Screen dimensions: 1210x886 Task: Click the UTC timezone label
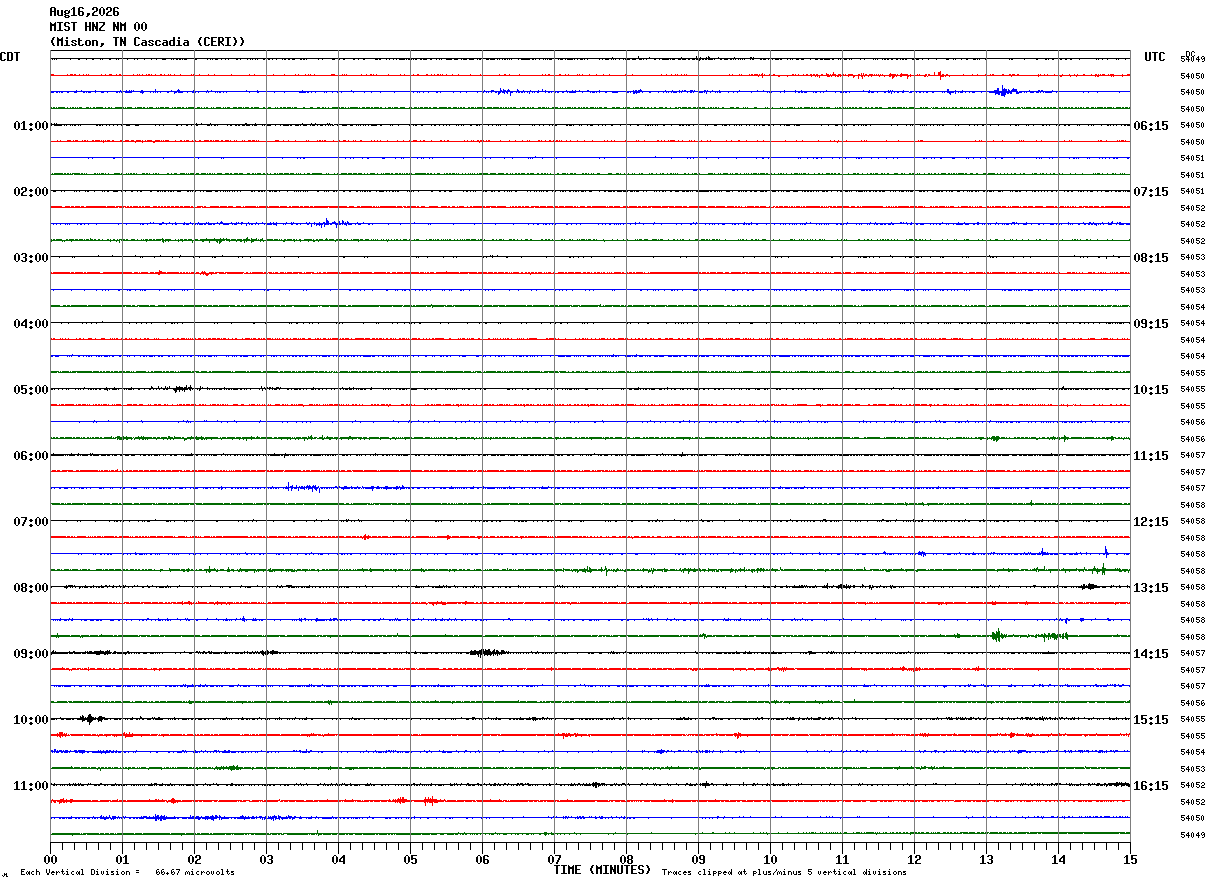pos(1155,57)
